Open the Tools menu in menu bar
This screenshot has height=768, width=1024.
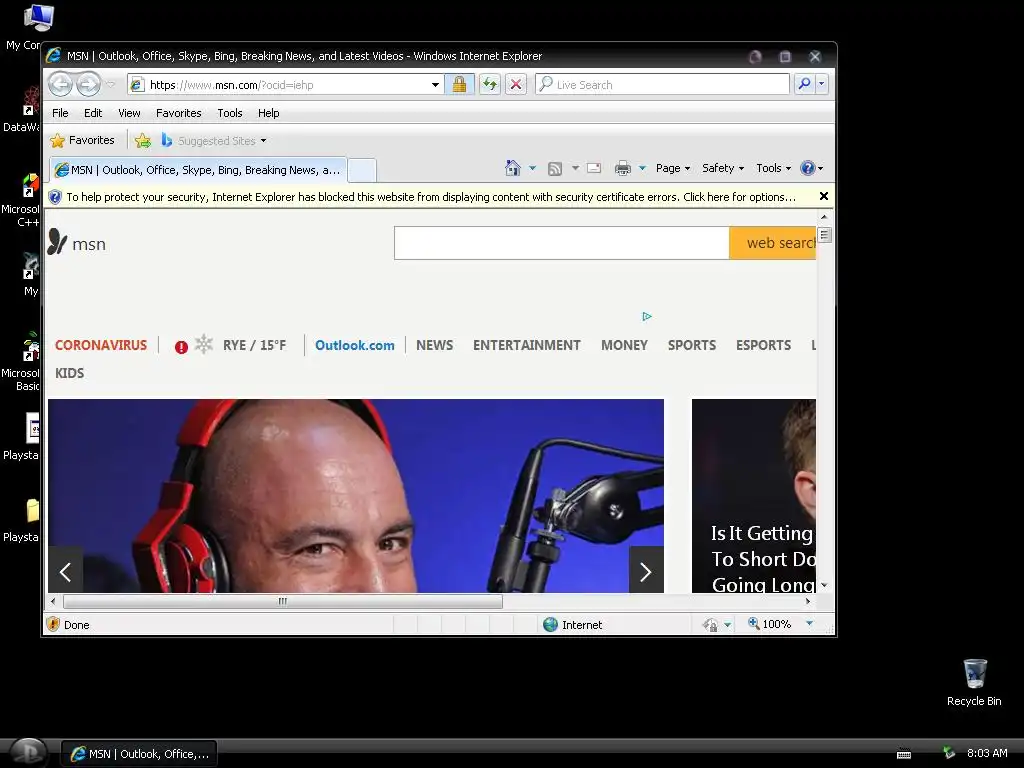click(x=230, y=113)
